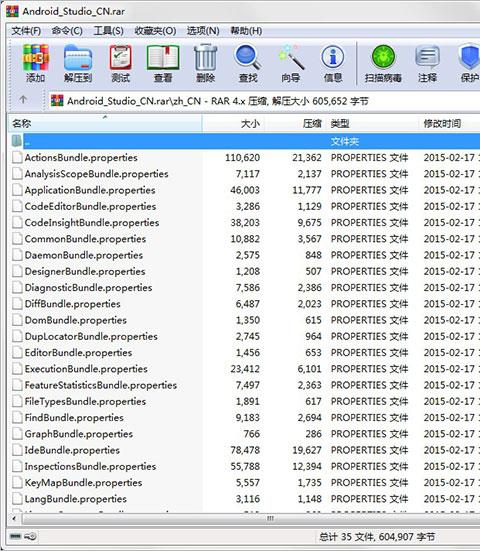Click the 添加 (Add) toolbar icon

35,63
